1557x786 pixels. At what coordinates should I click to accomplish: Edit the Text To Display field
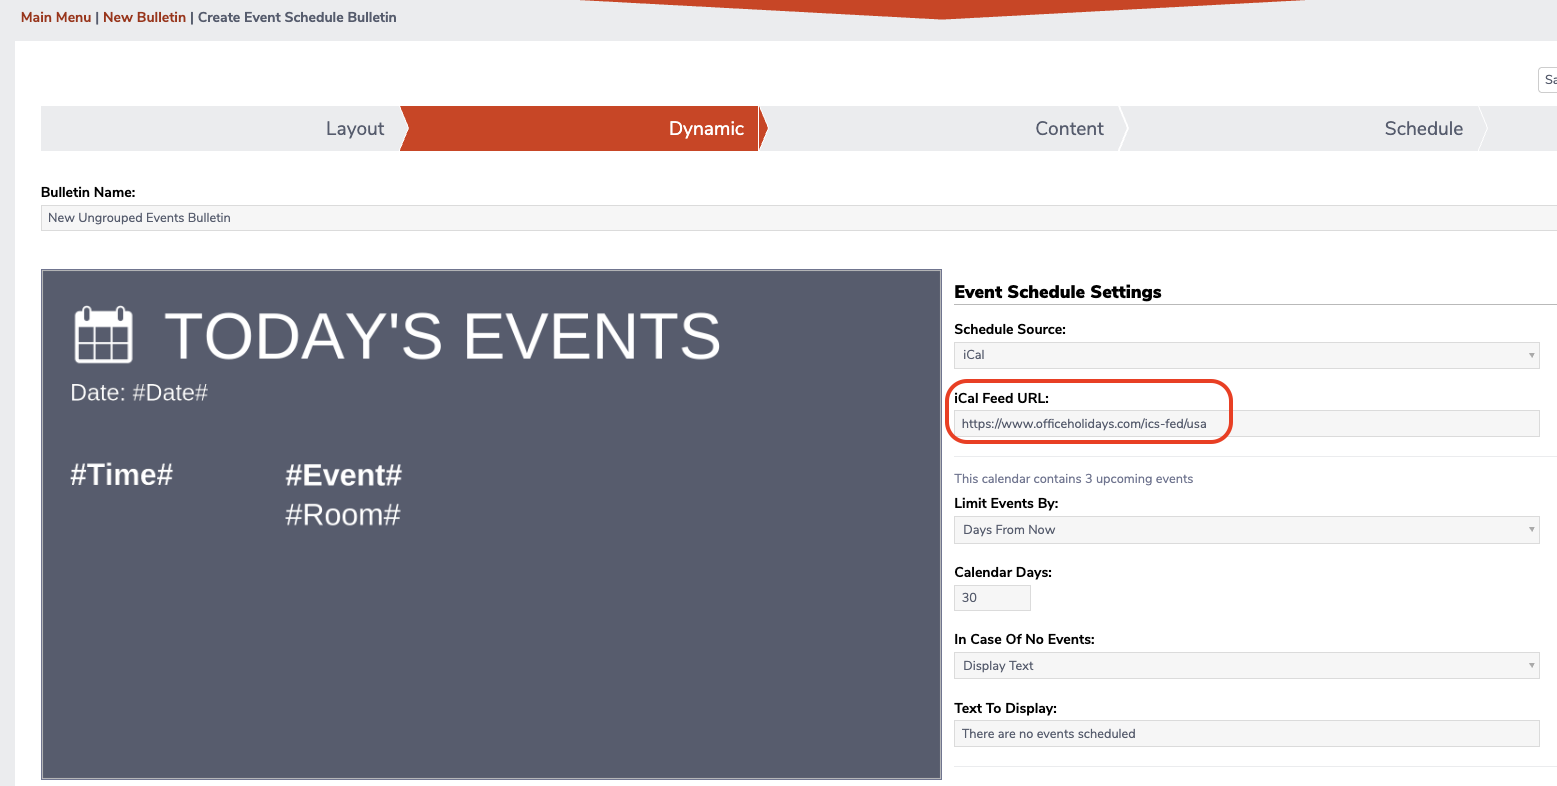pos(1246,734)
